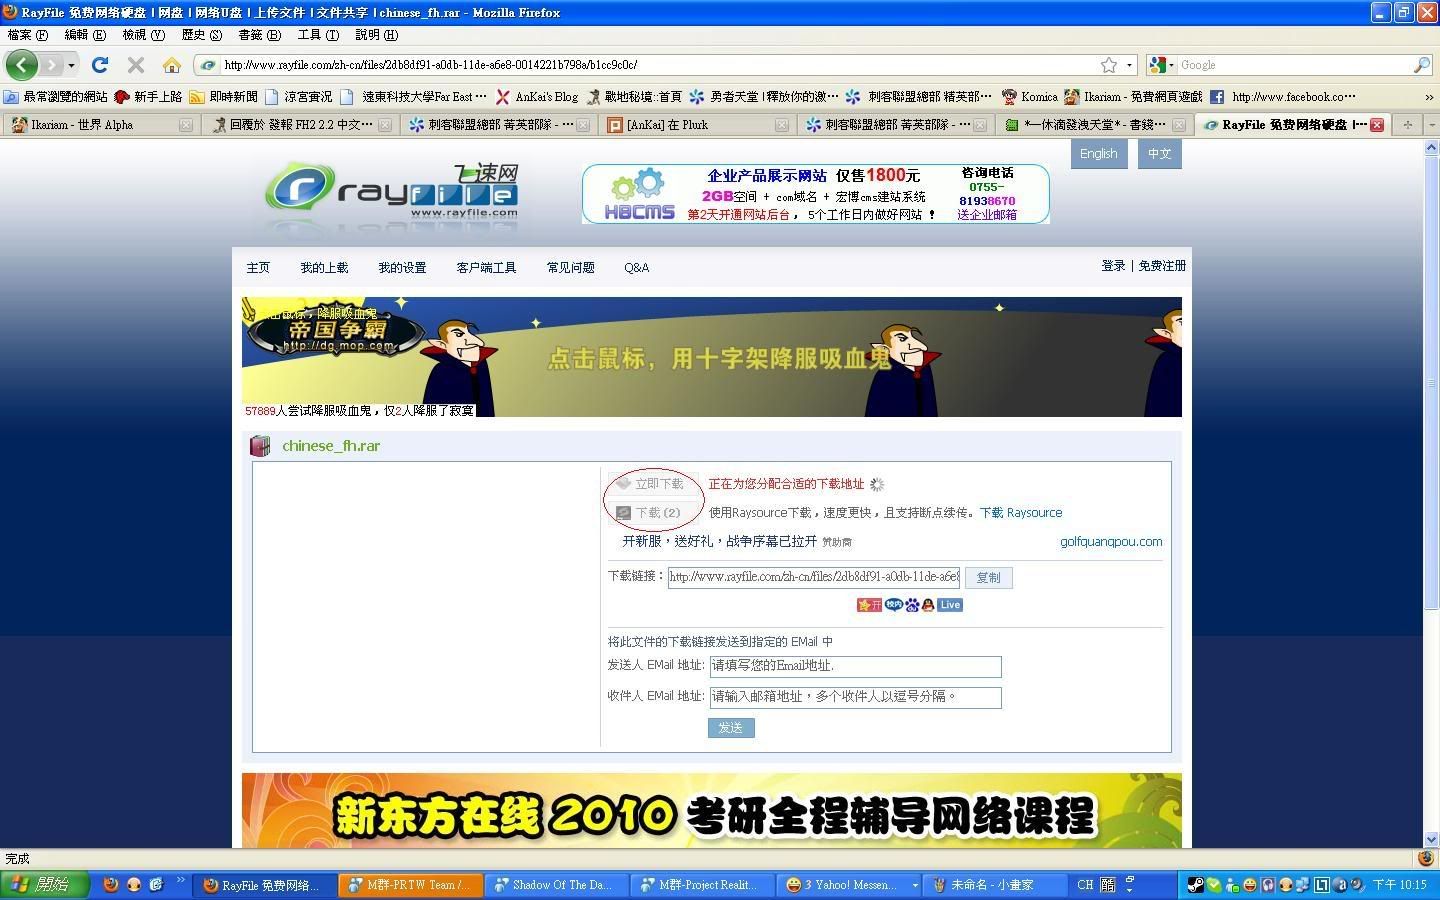The width and height of the screenshot is (1440, 900).
Task: Click the page vertical scrollbar down arrow
Action: coord(1431,839)
